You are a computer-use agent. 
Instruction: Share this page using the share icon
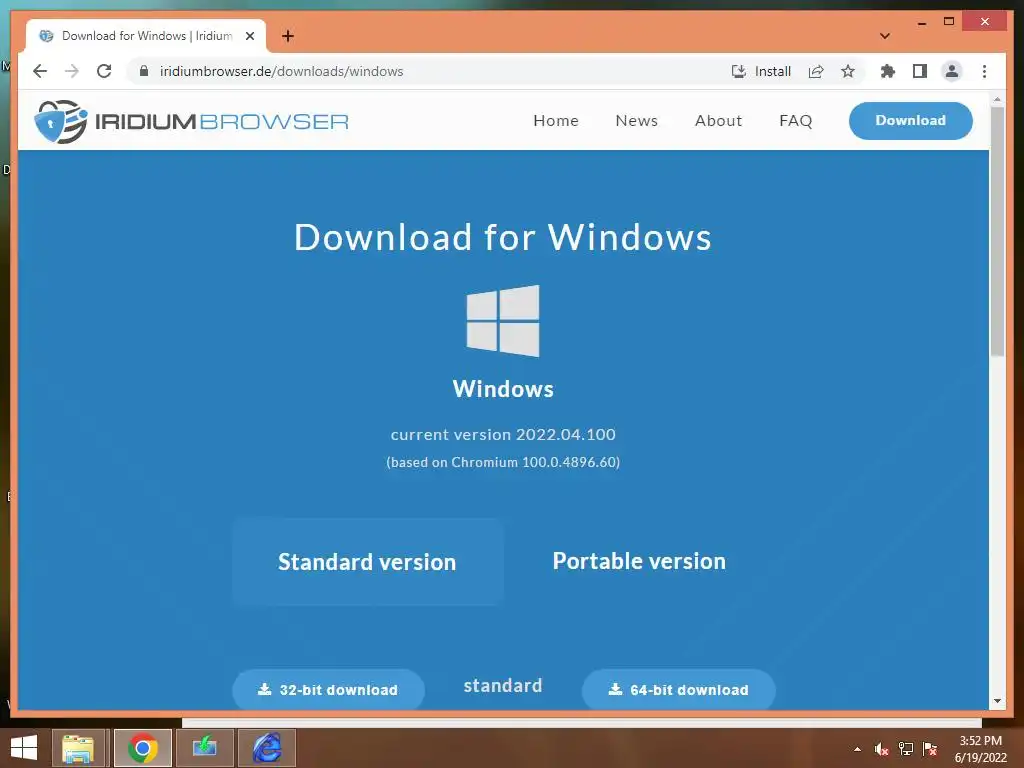click(x=816, y=71)
